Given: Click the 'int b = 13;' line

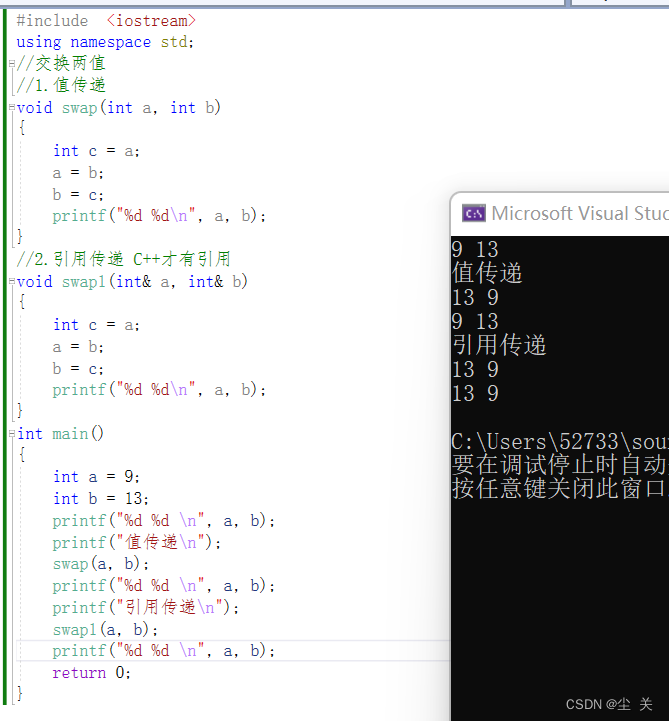Looking at the screenshot, I should coord(101,499).
